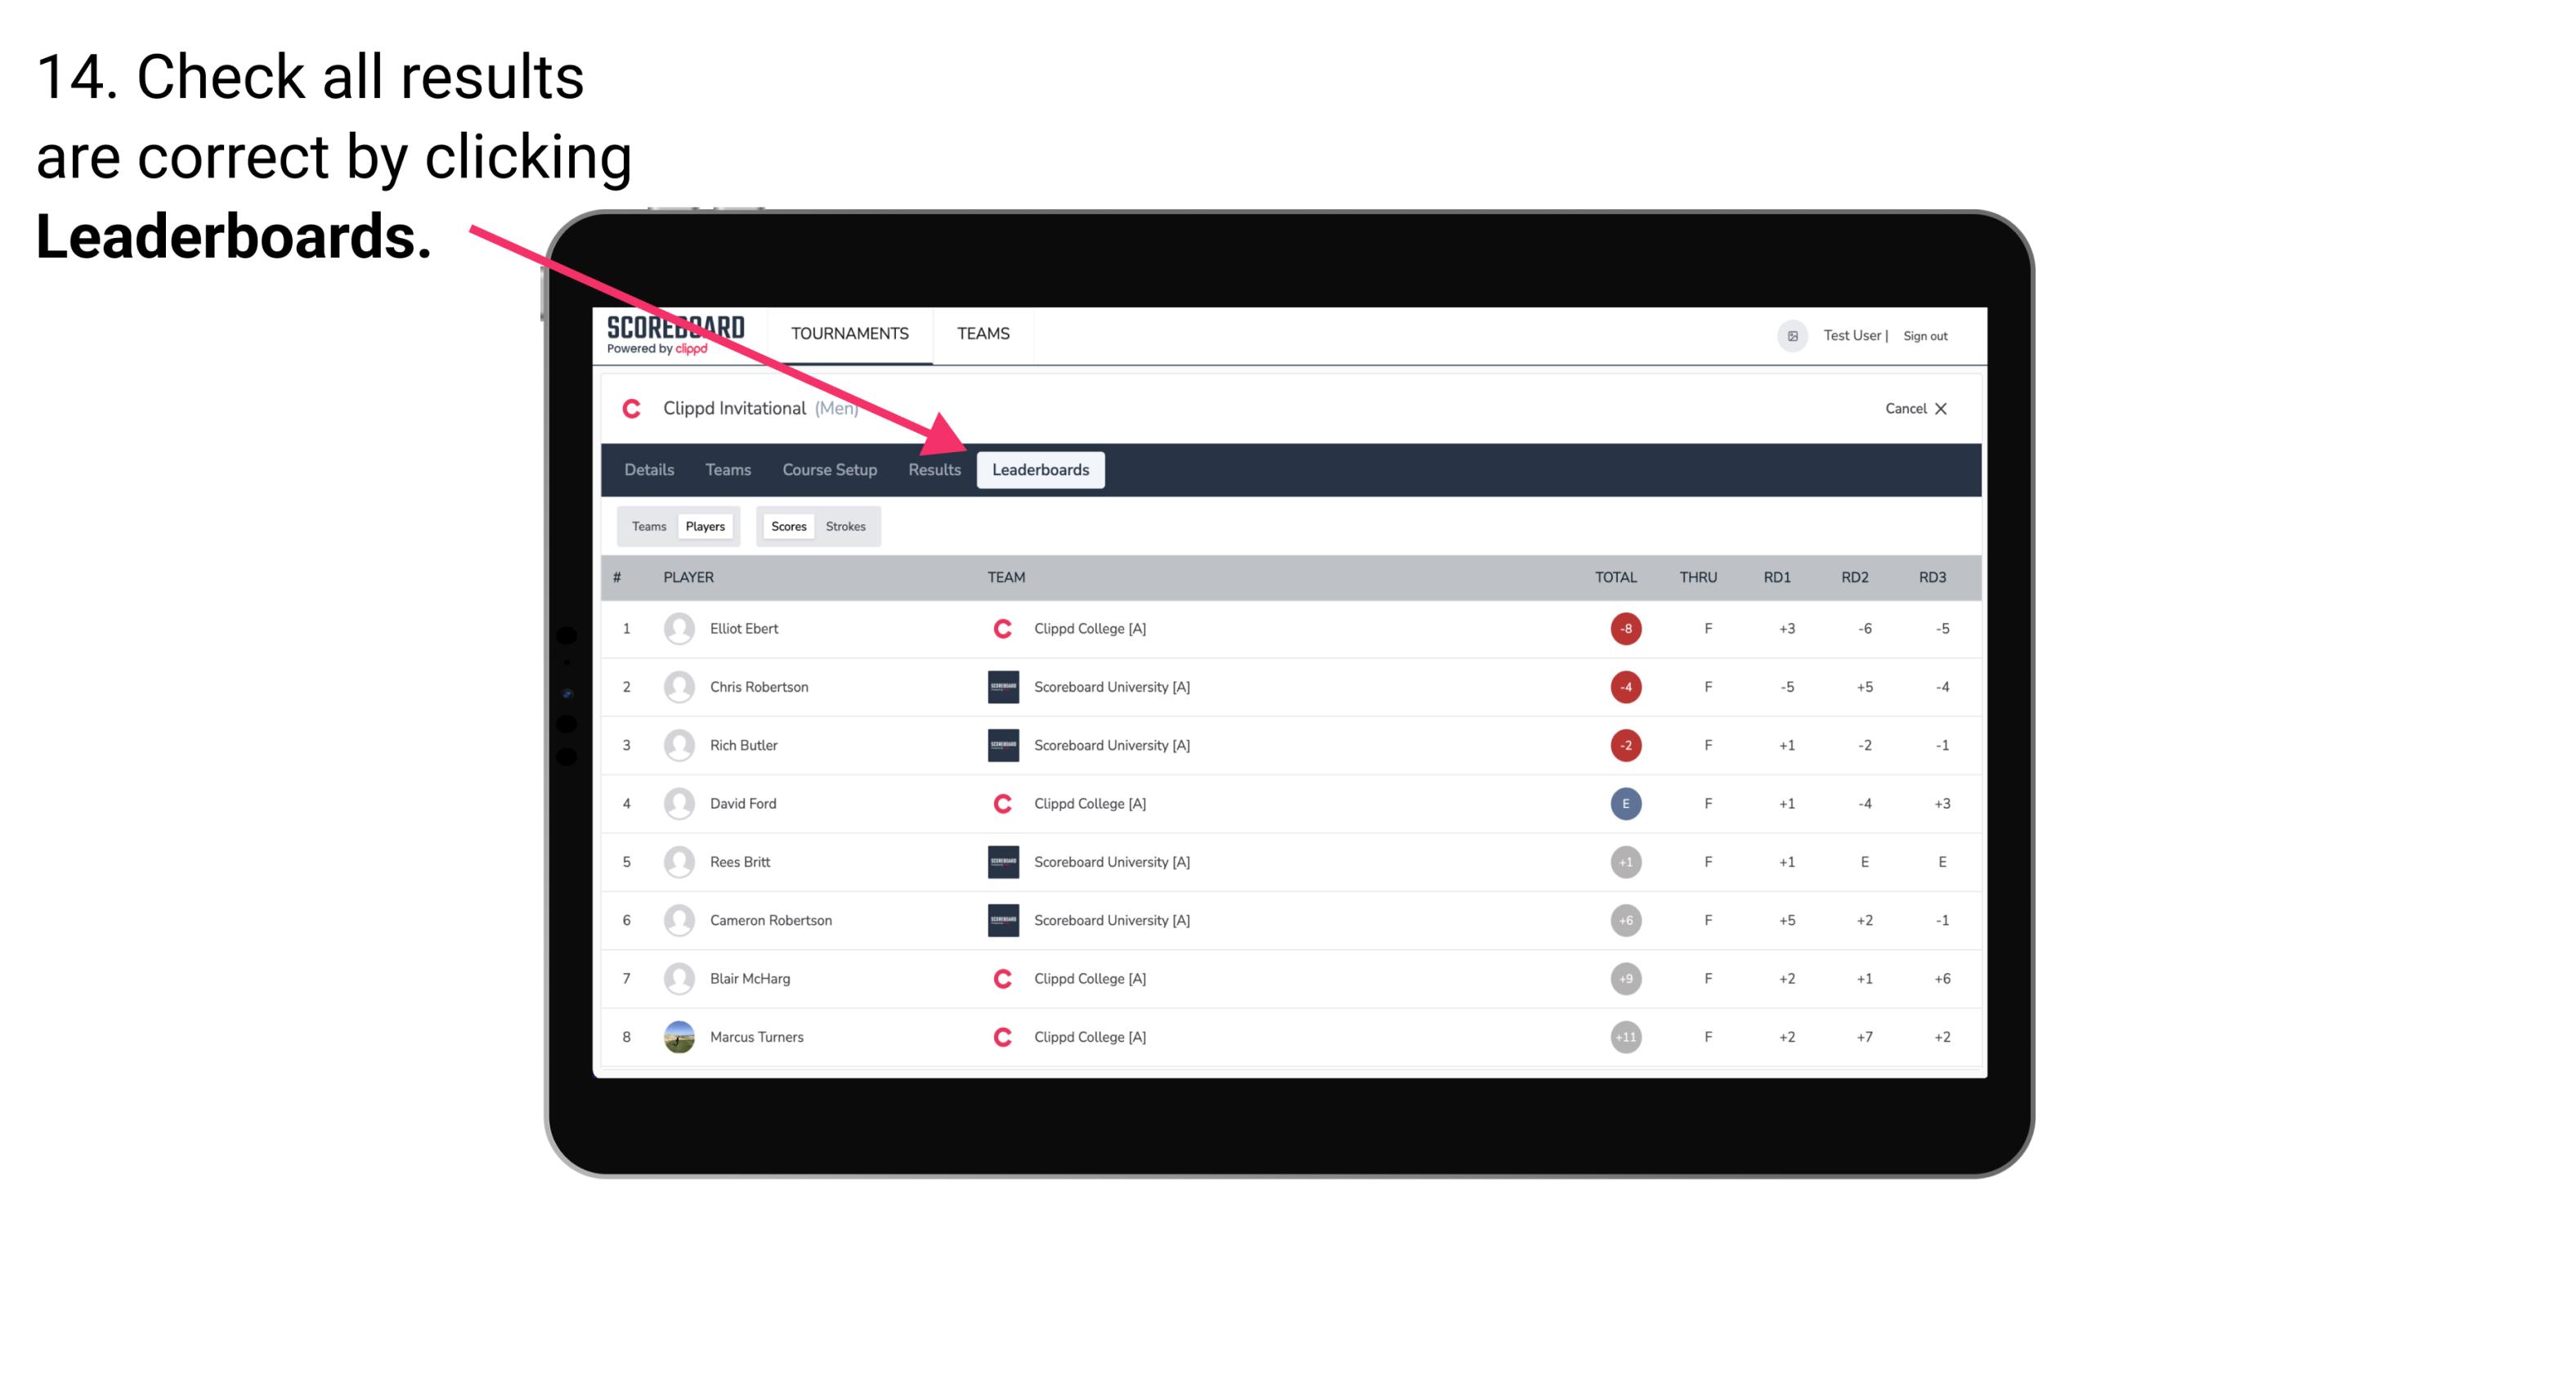Click Scoreboard University icon next to Rees Britt
Viewport: 2576px width, 1386px height.
(998, 862)
